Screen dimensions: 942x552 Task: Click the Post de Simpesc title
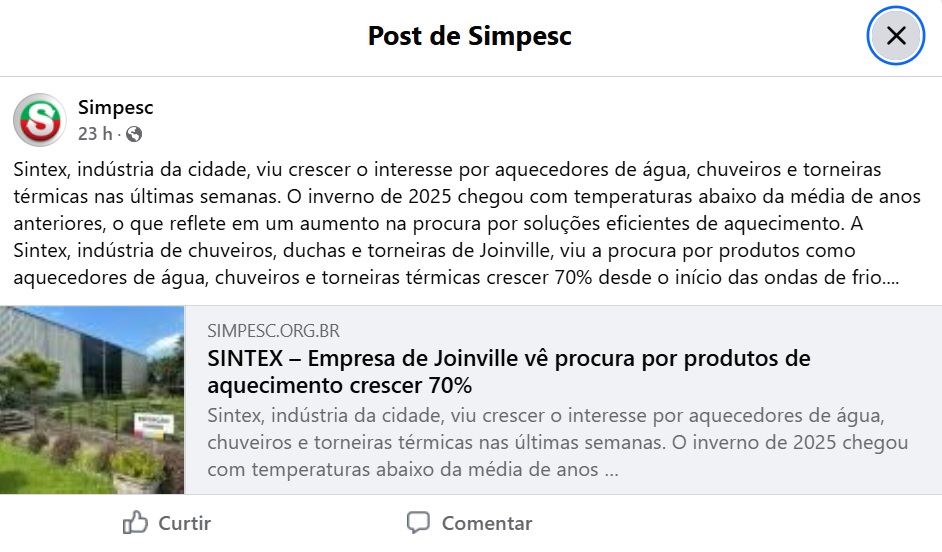point(469,37)
